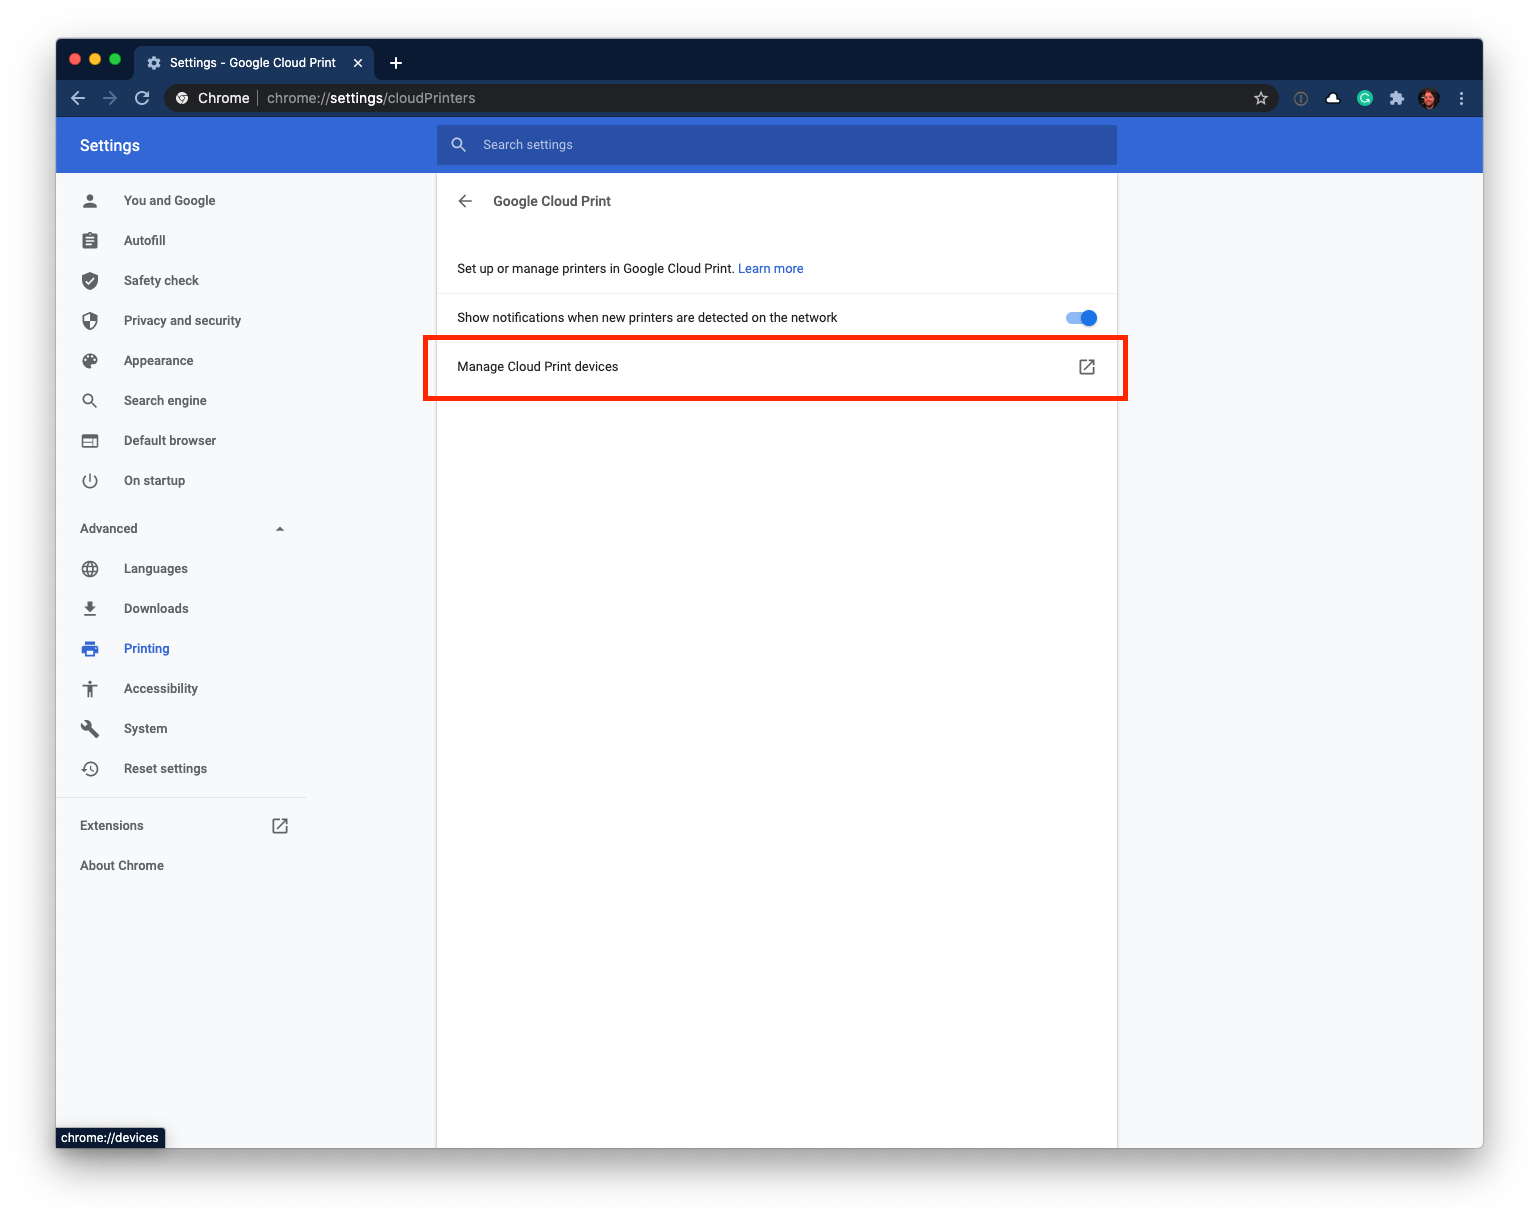
Task: Open the Extensions puzzle-piece icon
Action: coord(1397,98)
